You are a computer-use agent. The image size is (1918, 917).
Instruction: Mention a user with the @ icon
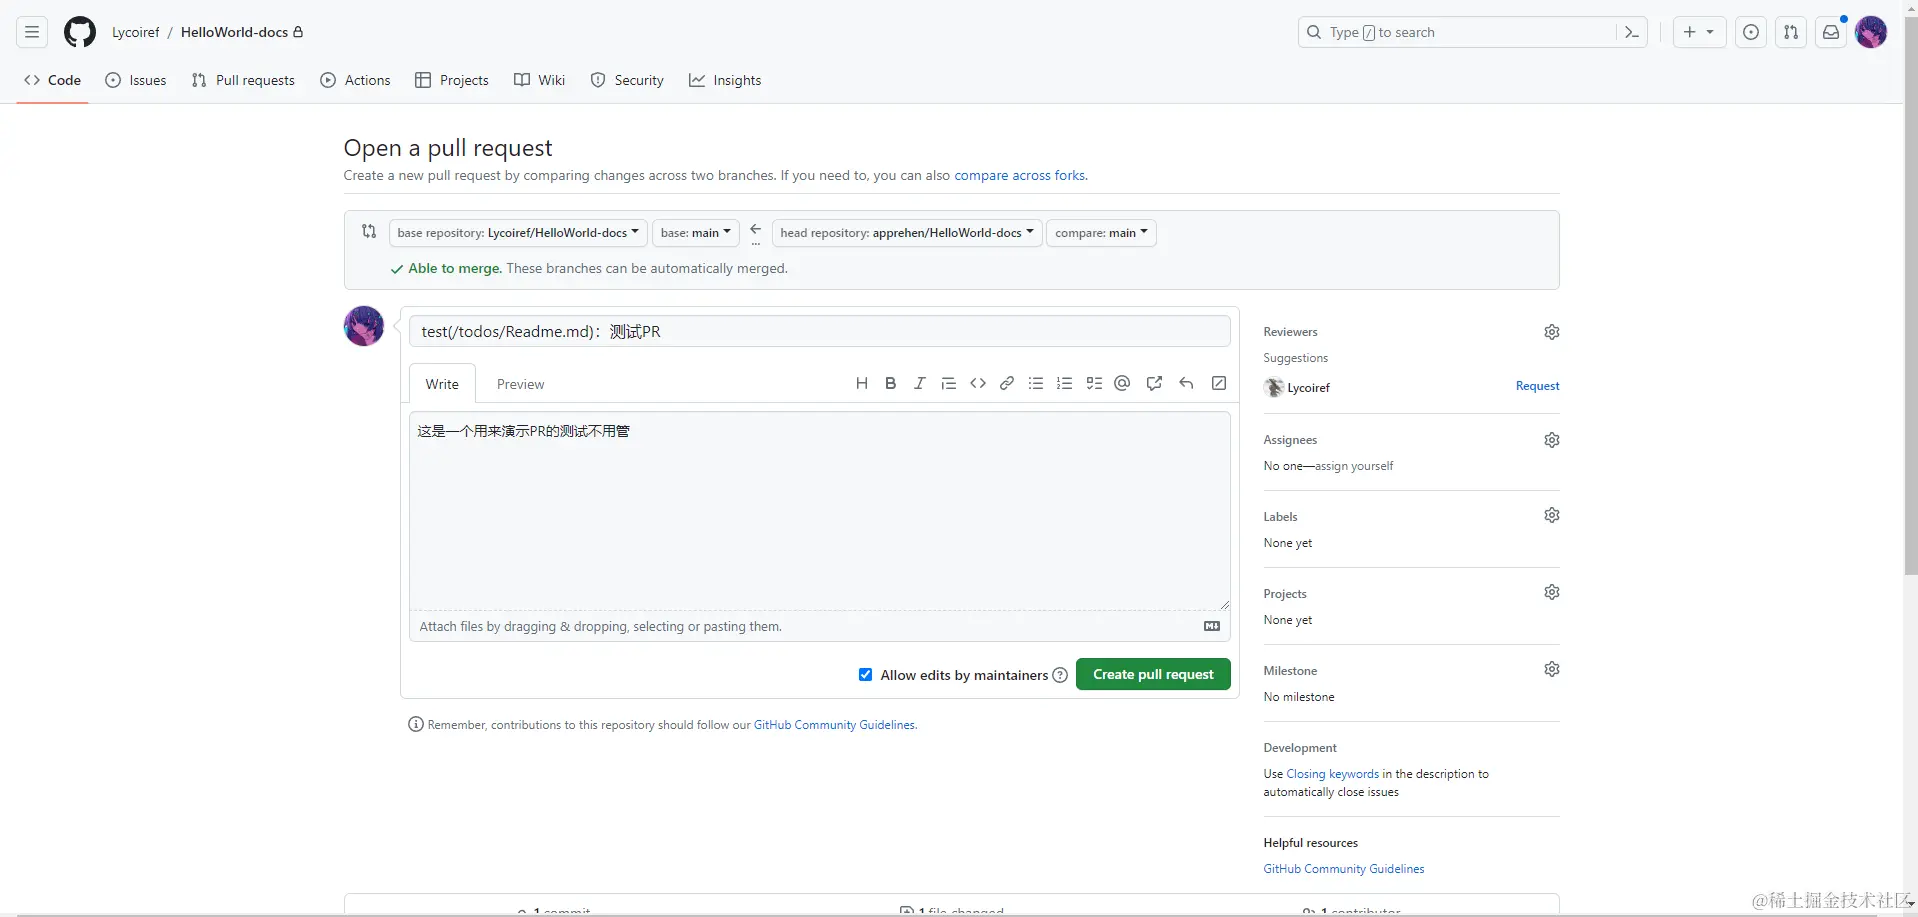click(1122, 383)
